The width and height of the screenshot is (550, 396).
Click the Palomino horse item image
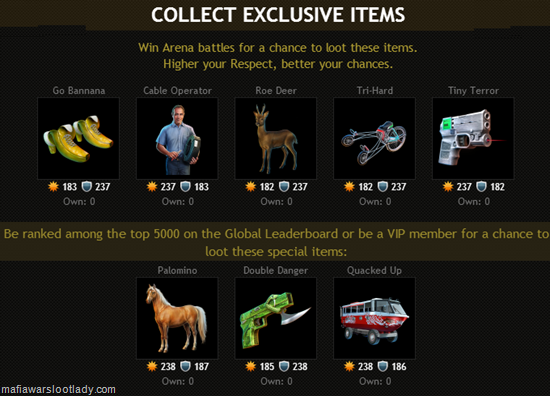coord(177,318)
